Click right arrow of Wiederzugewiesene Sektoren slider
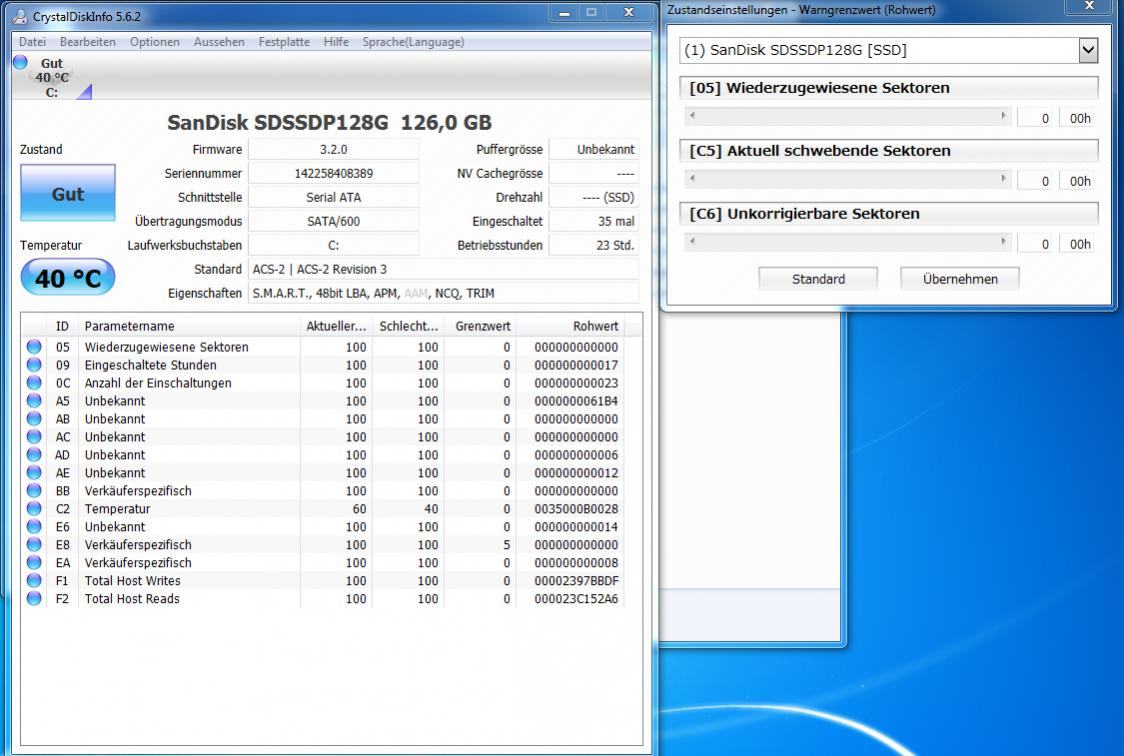 click(1003, 115)
